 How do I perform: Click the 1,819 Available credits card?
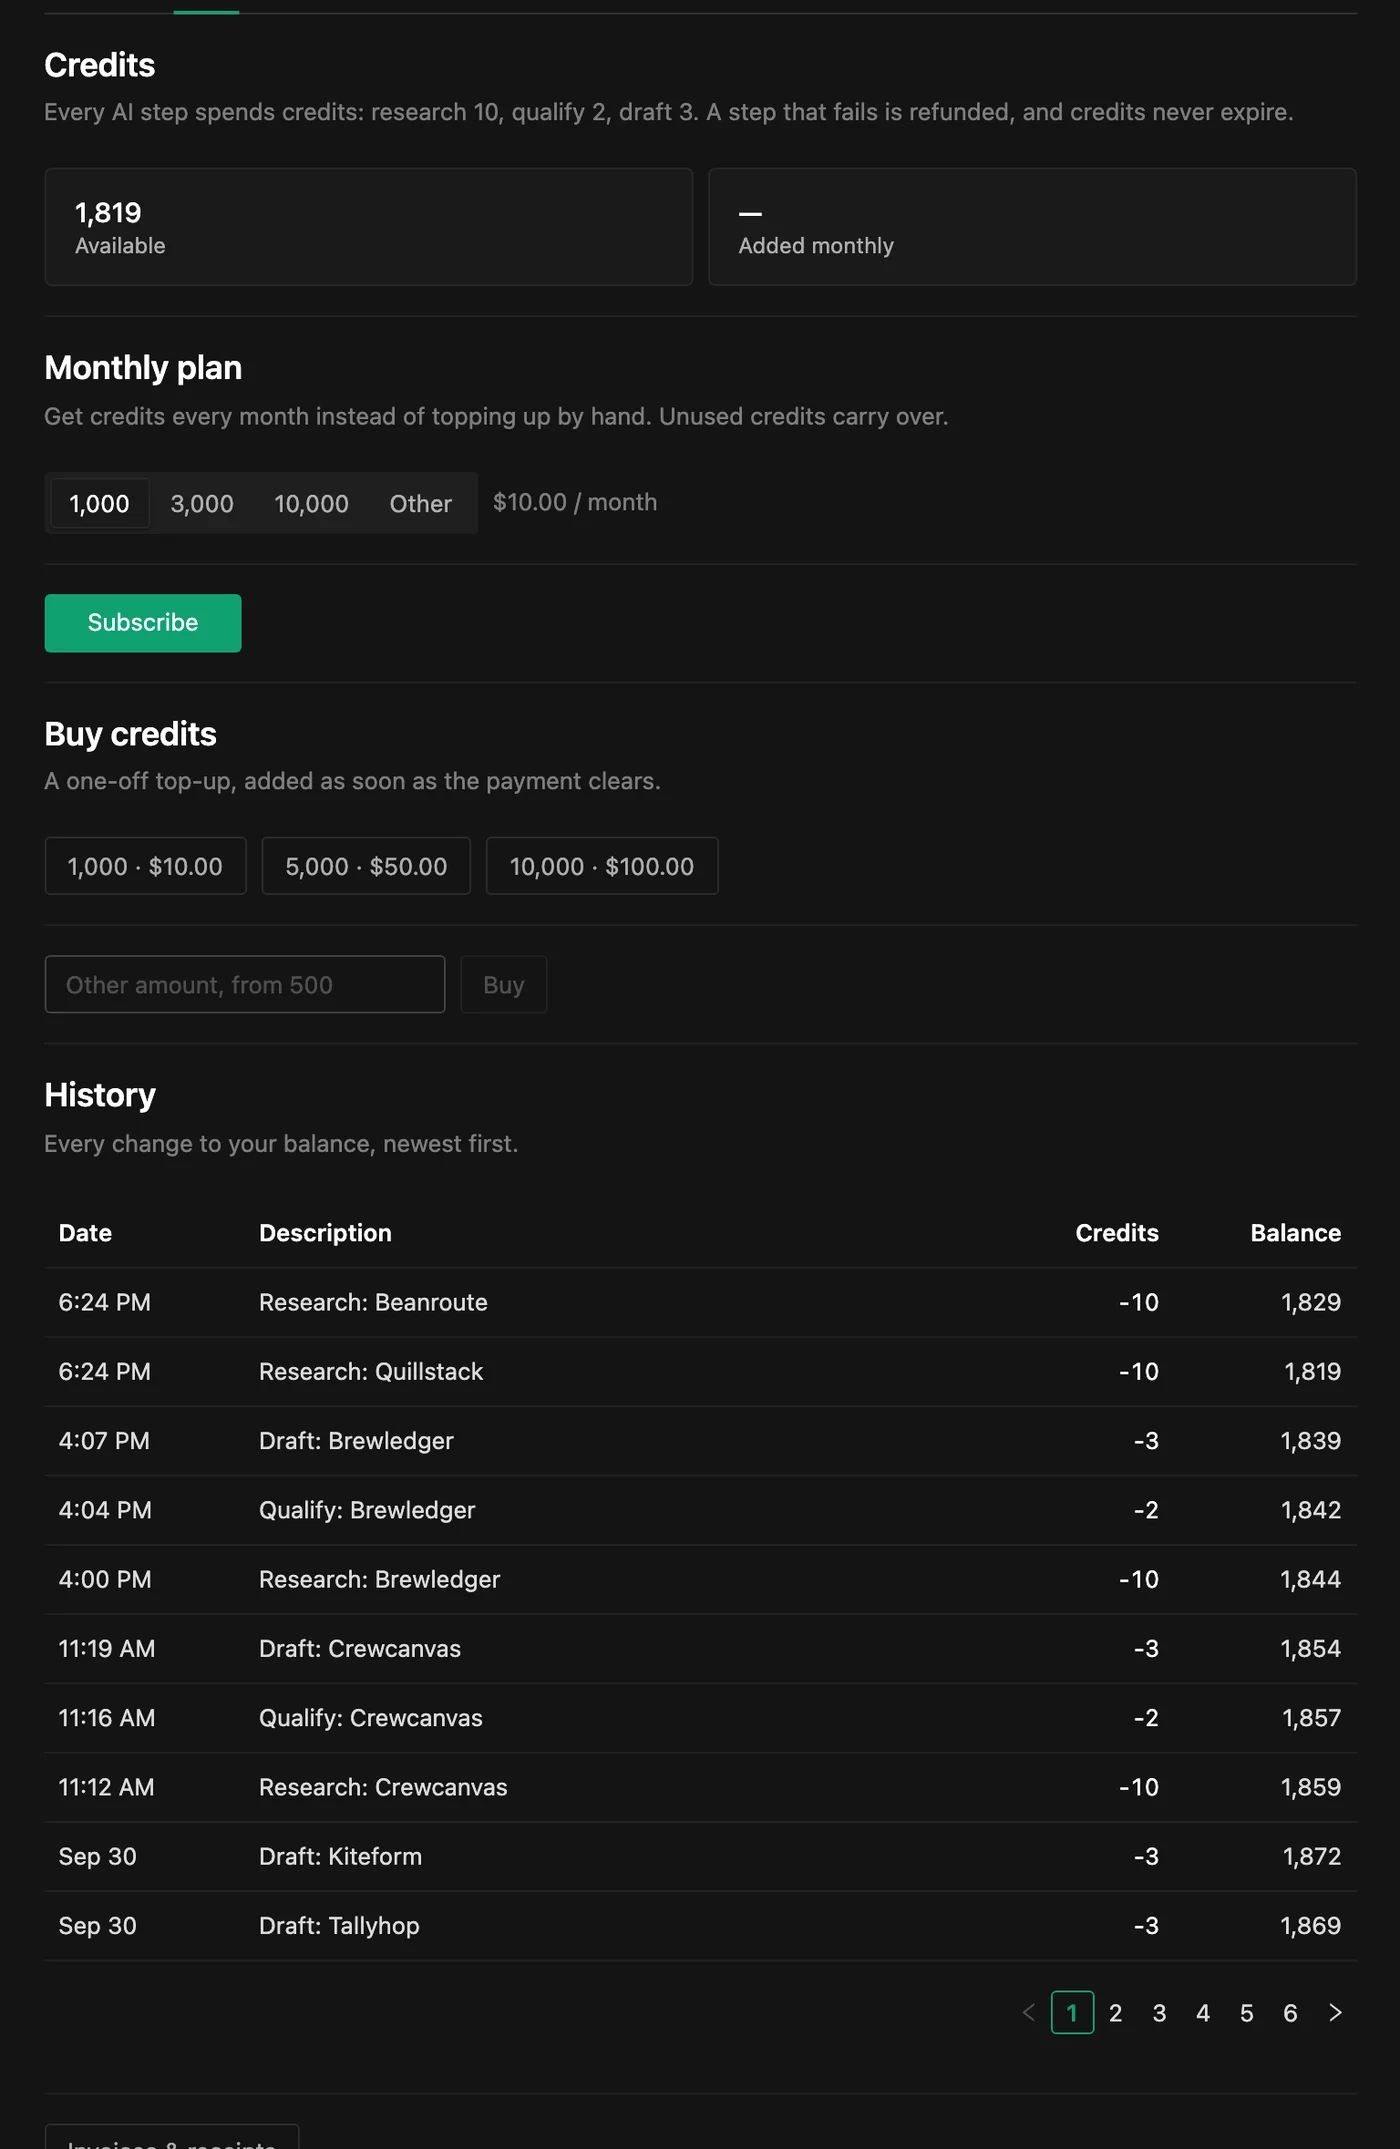[369, 227]
